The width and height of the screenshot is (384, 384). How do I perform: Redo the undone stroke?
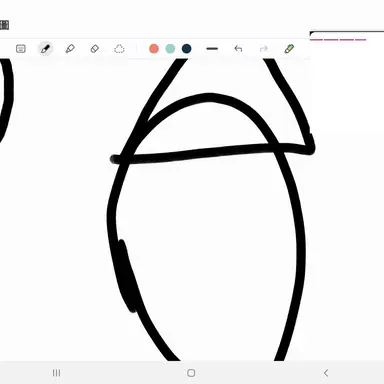[263, 49]
